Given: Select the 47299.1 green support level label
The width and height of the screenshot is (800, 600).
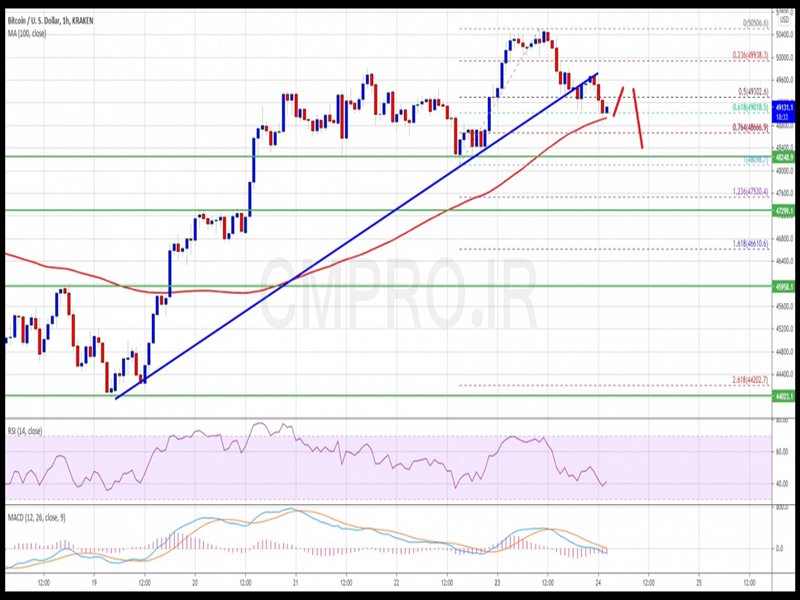Looking at the screenshot, I should click(x=782, y=211).
